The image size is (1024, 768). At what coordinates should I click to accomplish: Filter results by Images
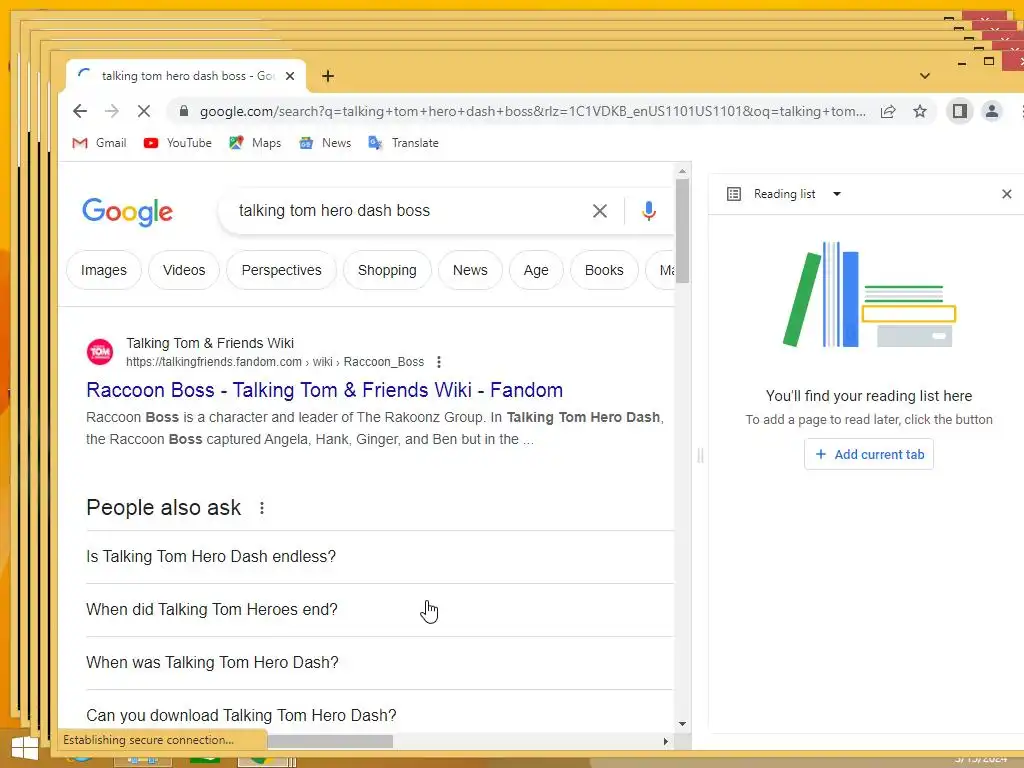click(104, 270)
